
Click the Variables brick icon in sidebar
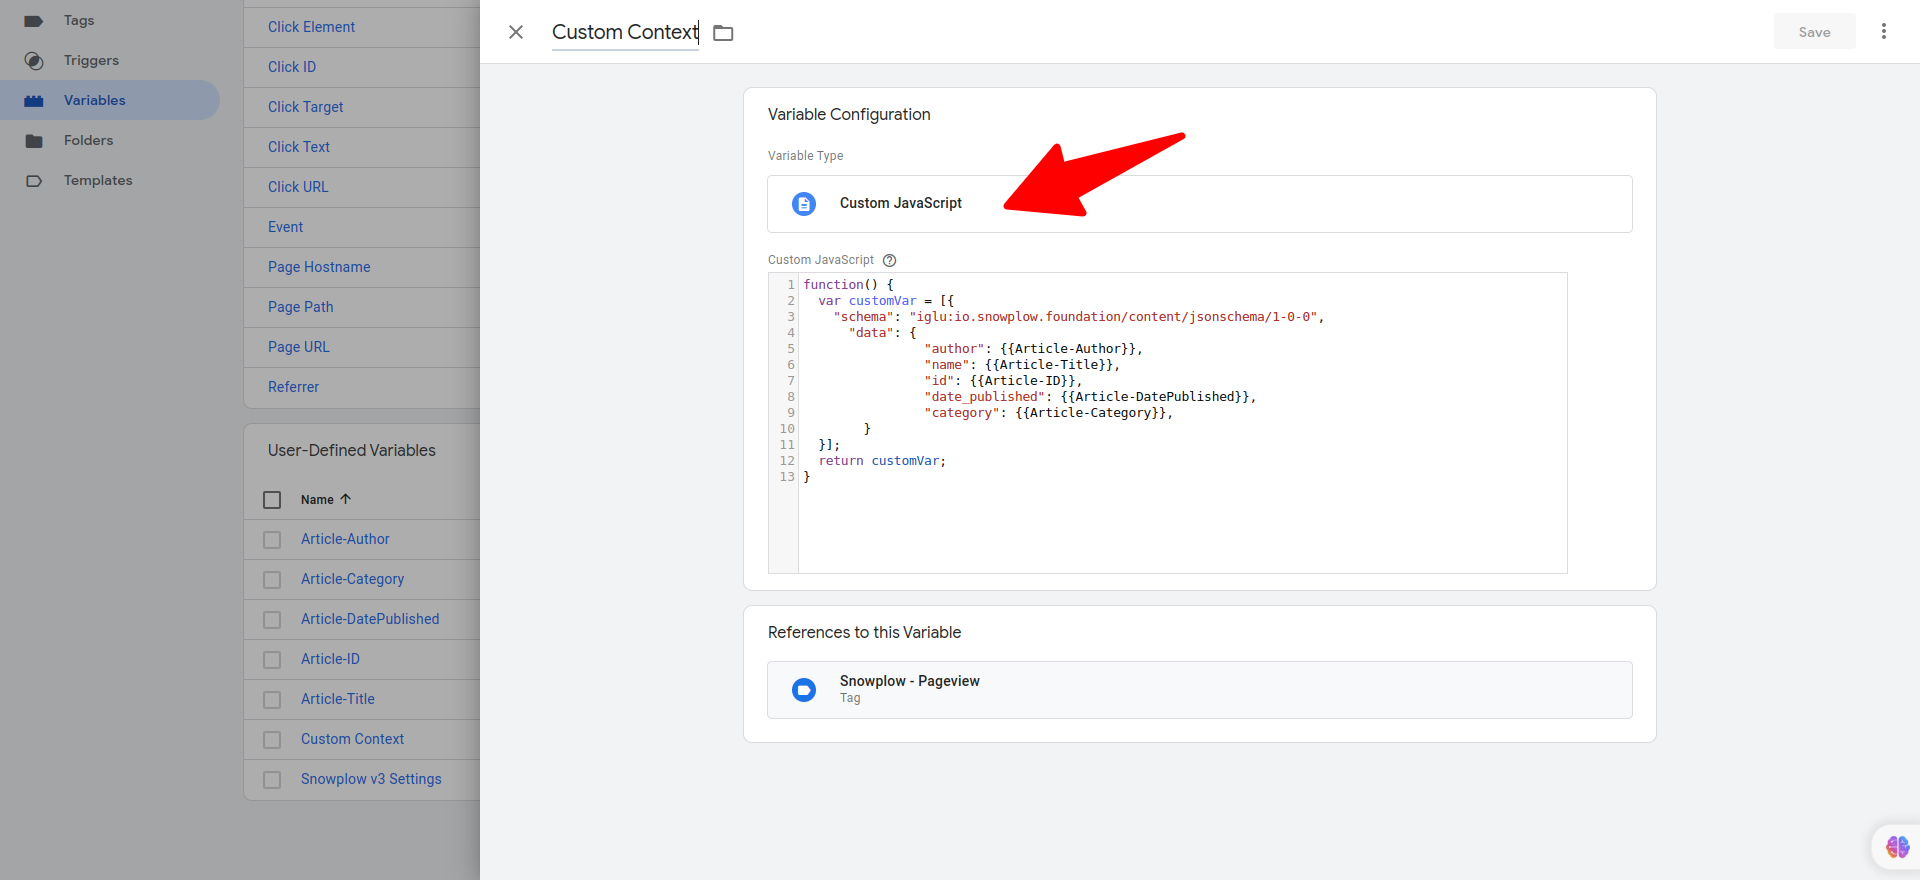(34, 101)
